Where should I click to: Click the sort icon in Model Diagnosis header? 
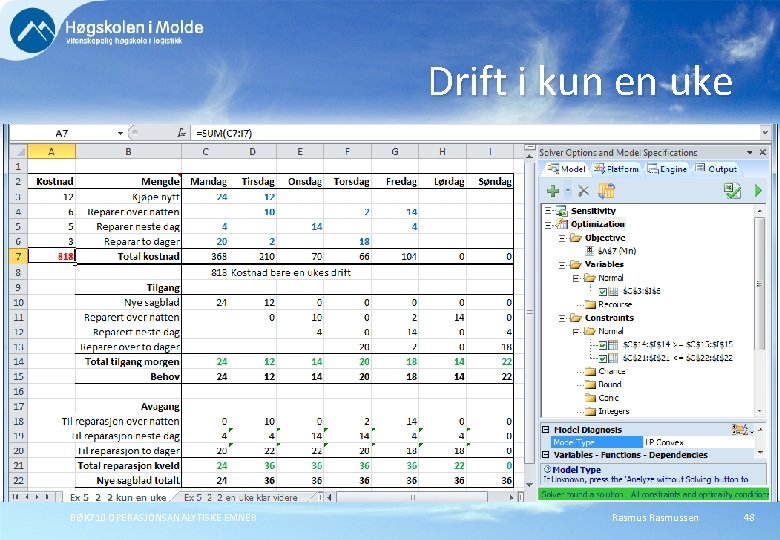pos(741,429)
